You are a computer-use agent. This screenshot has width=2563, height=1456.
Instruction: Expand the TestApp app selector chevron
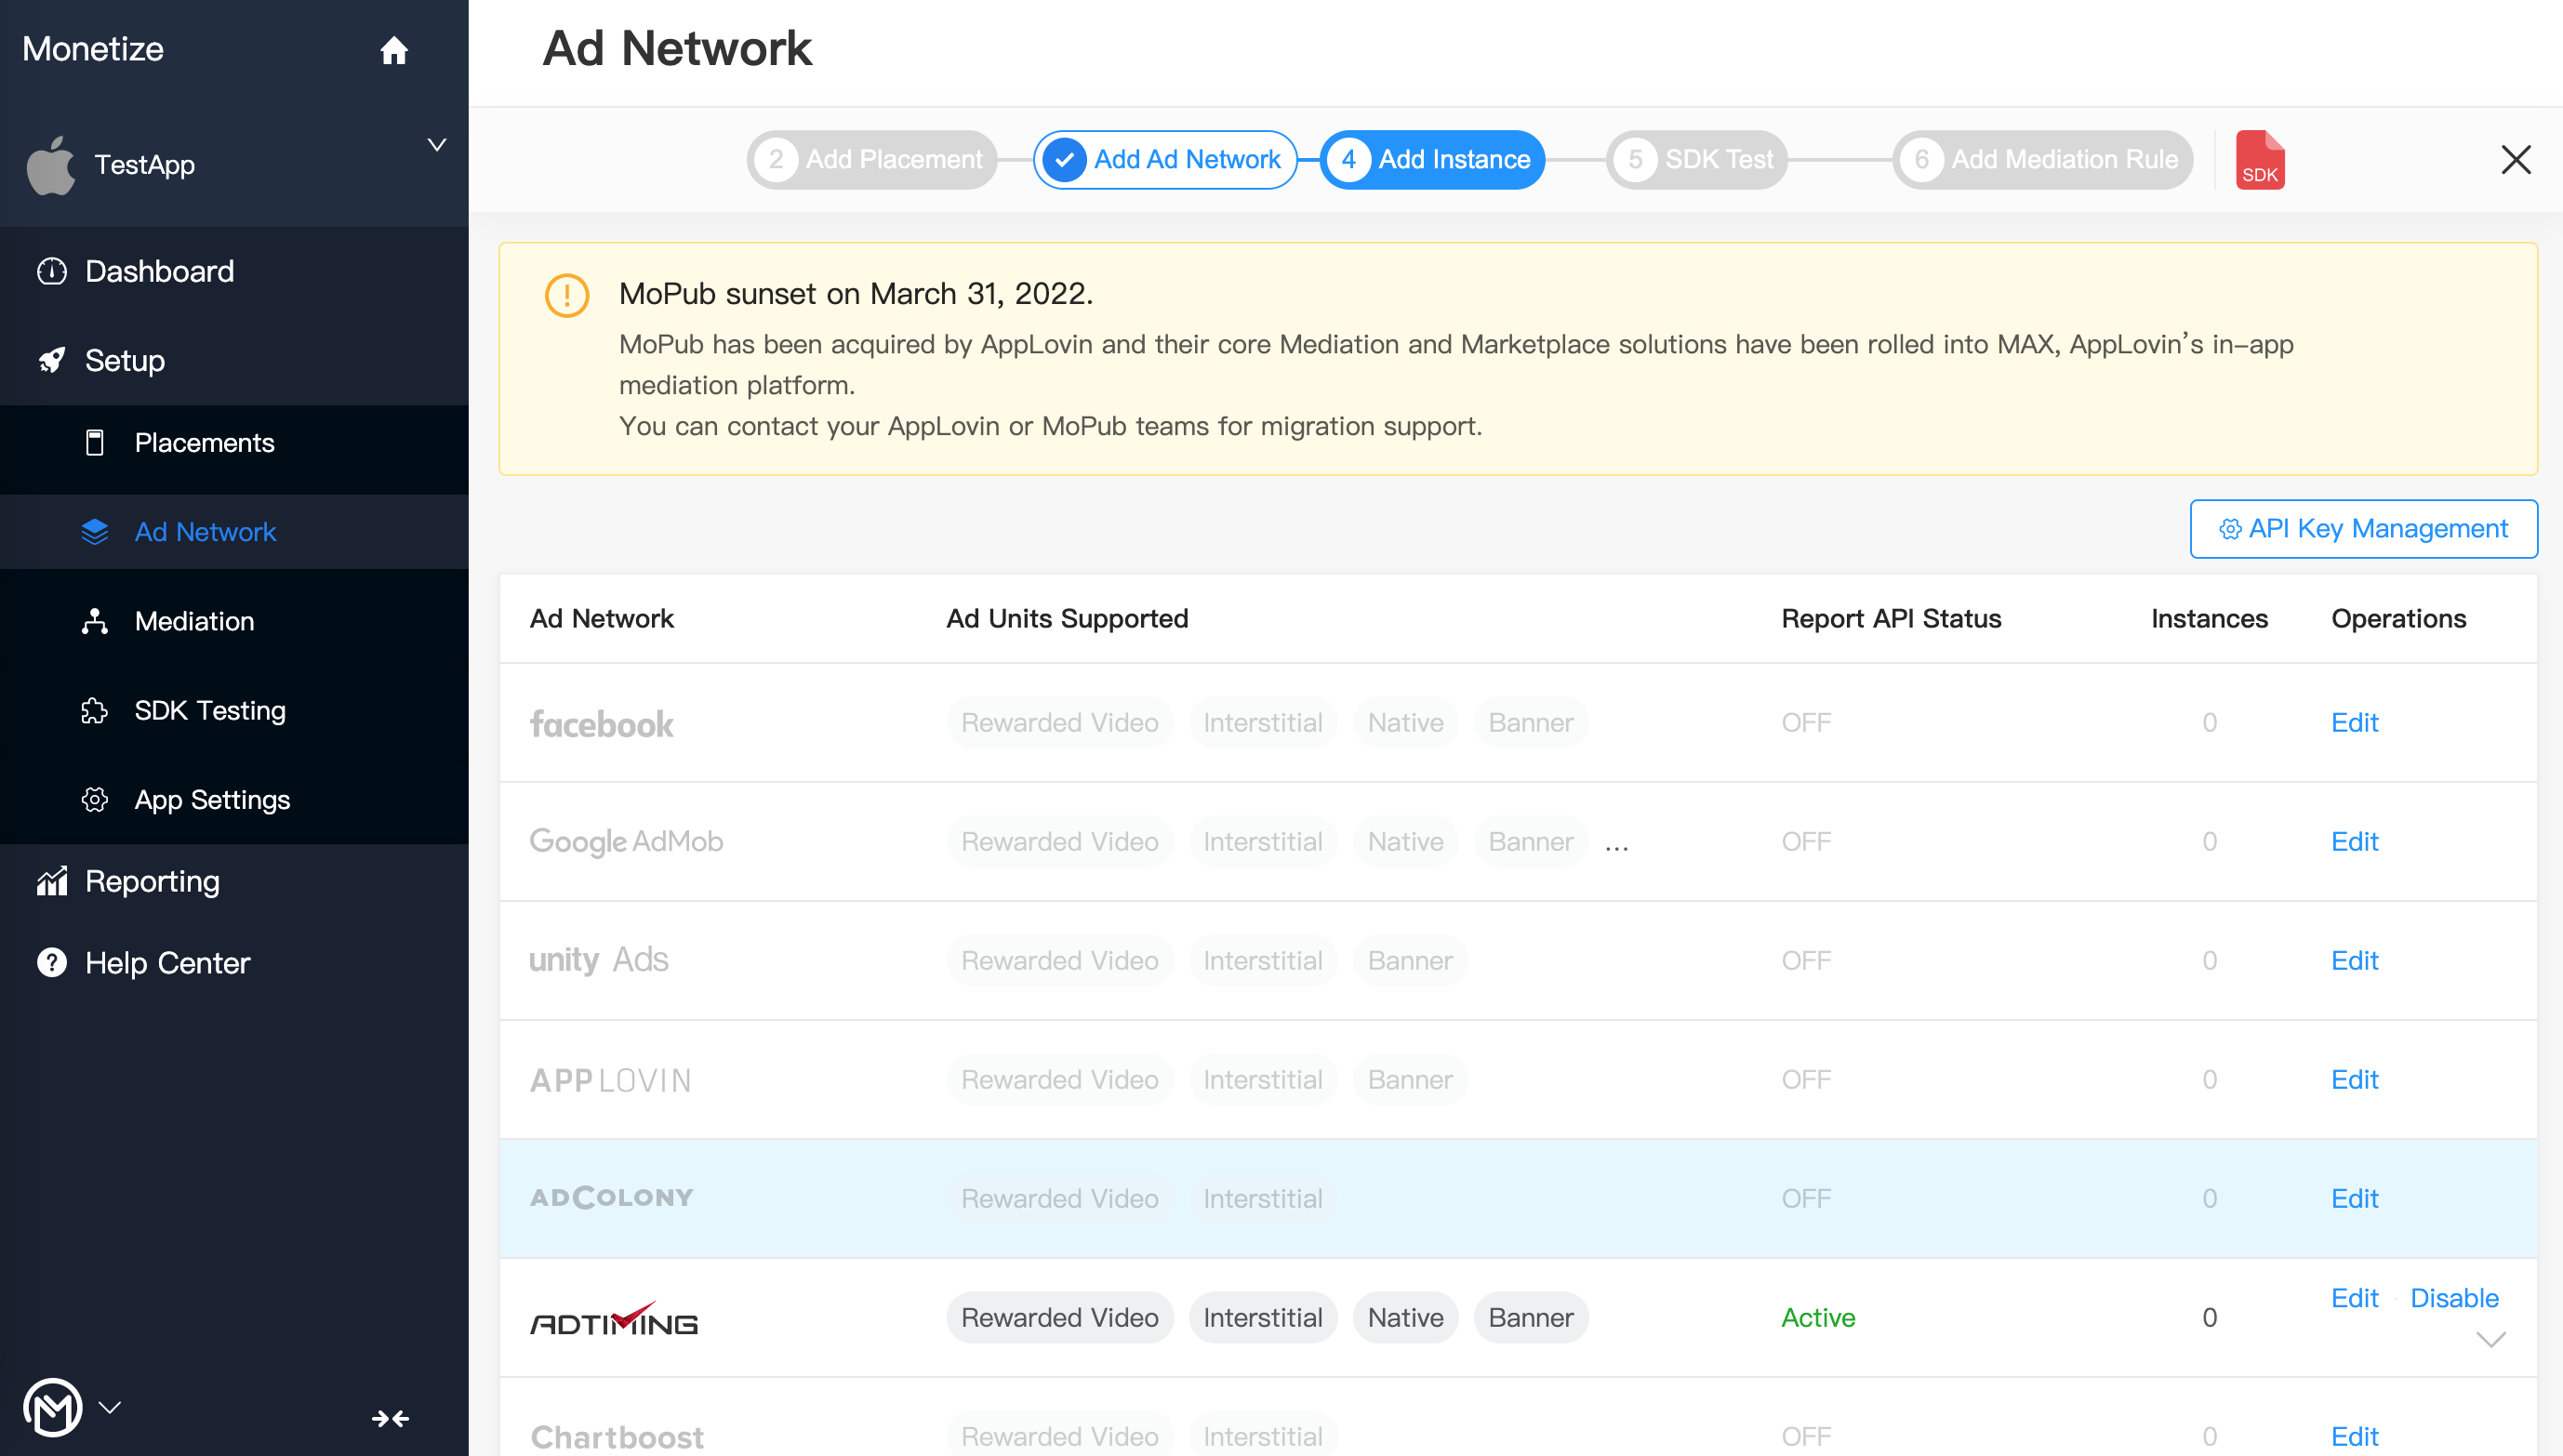[x=437, y=145]
